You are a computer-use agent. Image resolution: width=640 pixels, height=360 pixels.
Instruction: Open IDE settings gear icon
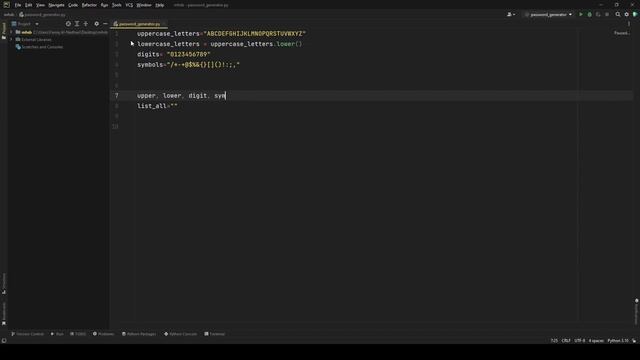point(627,15)
